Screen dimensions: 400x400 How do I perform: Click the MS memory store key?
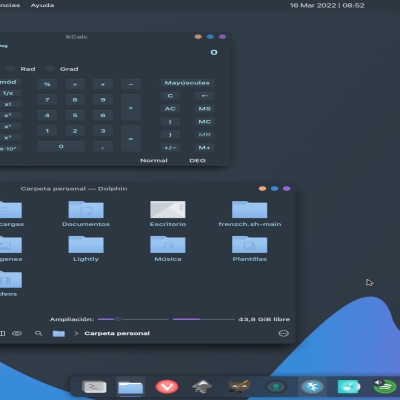point(204,109)
